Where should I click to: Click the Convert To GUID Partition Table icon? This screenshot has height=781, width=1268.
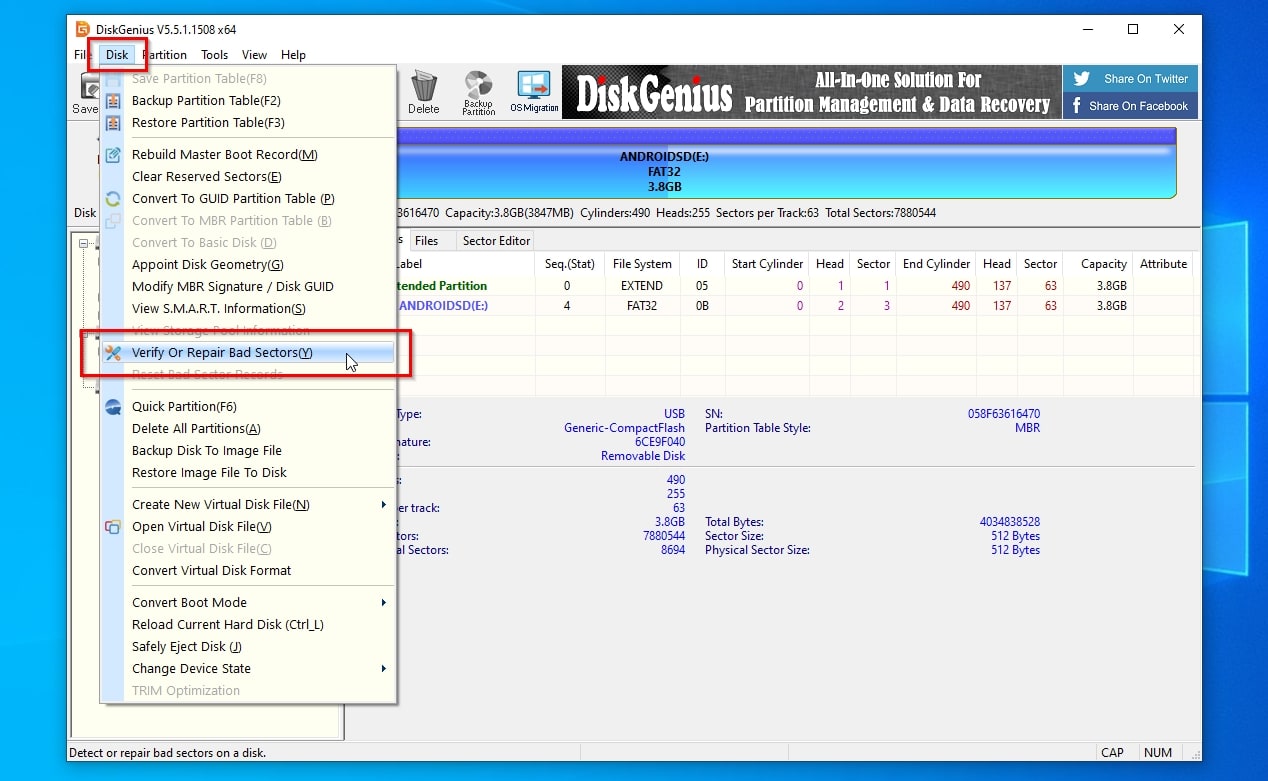[x=113, y=199]
